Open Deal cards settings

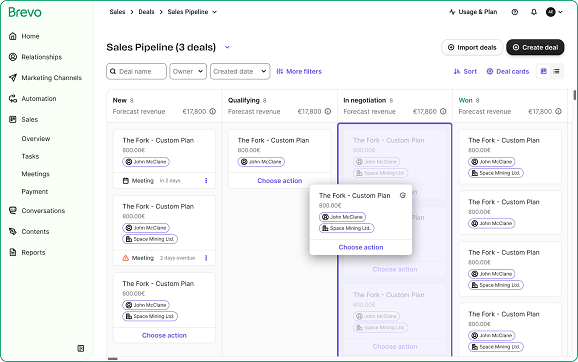coord(508,72)
